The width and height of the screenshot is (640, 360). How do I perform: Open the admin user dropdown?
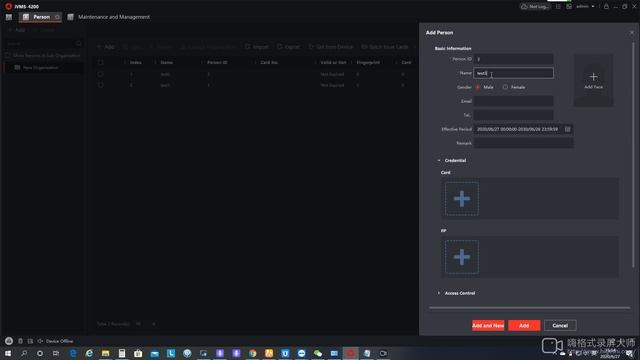point(585,7)
